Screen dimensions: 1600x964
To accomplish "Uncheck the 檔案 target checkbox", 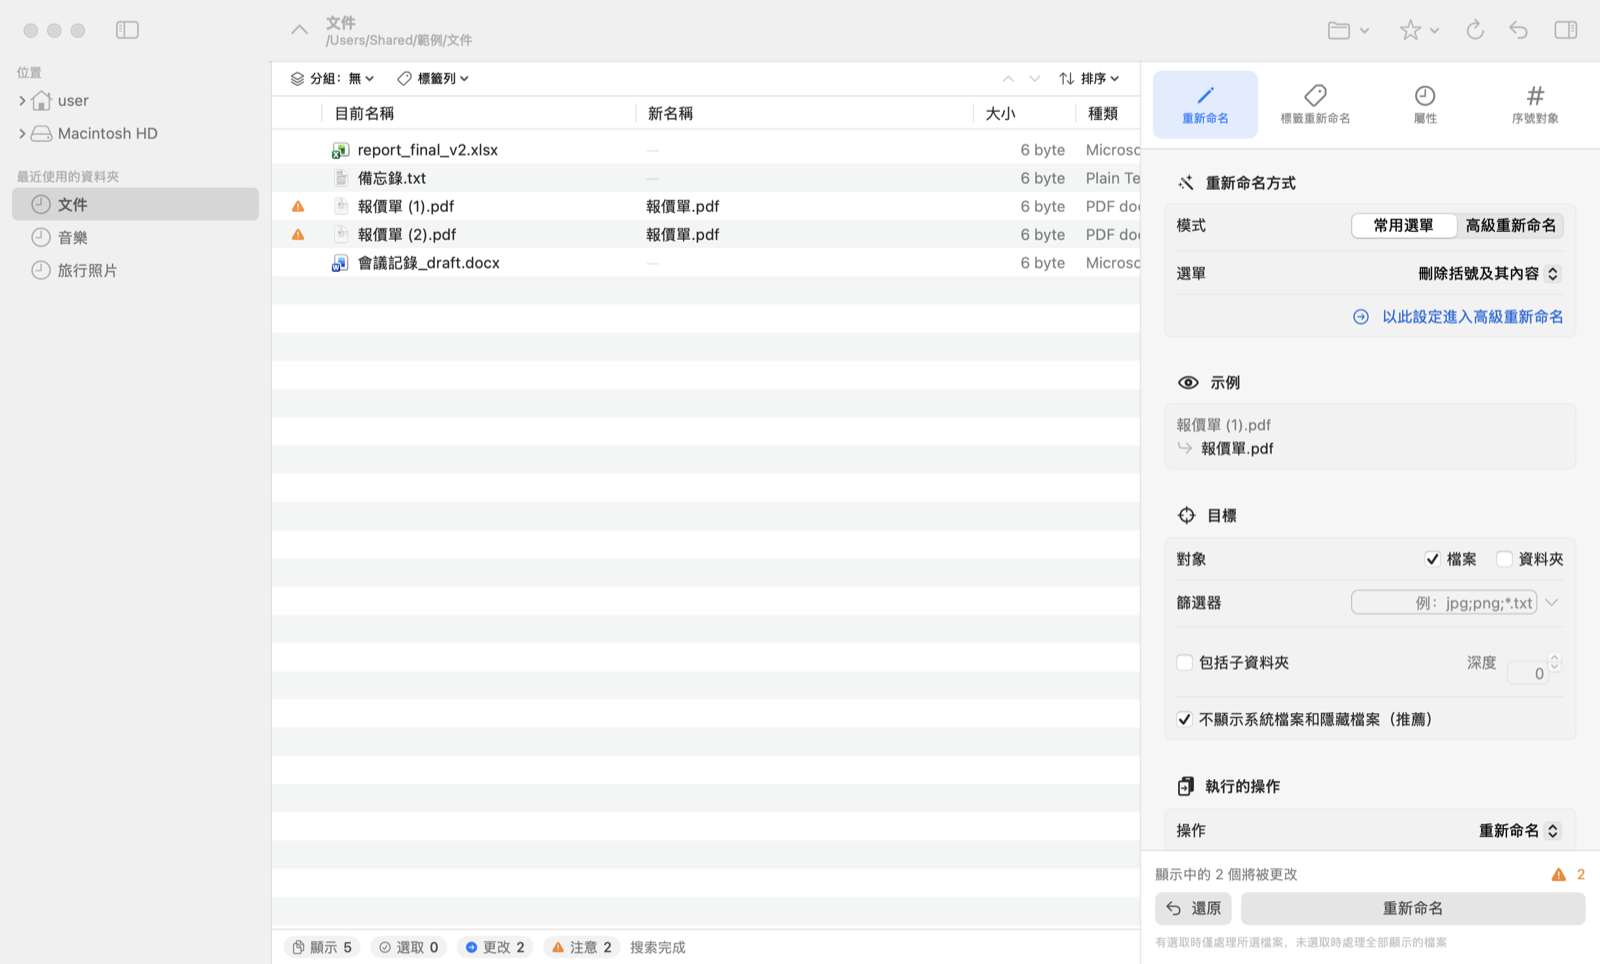I will pos(1432,559).
